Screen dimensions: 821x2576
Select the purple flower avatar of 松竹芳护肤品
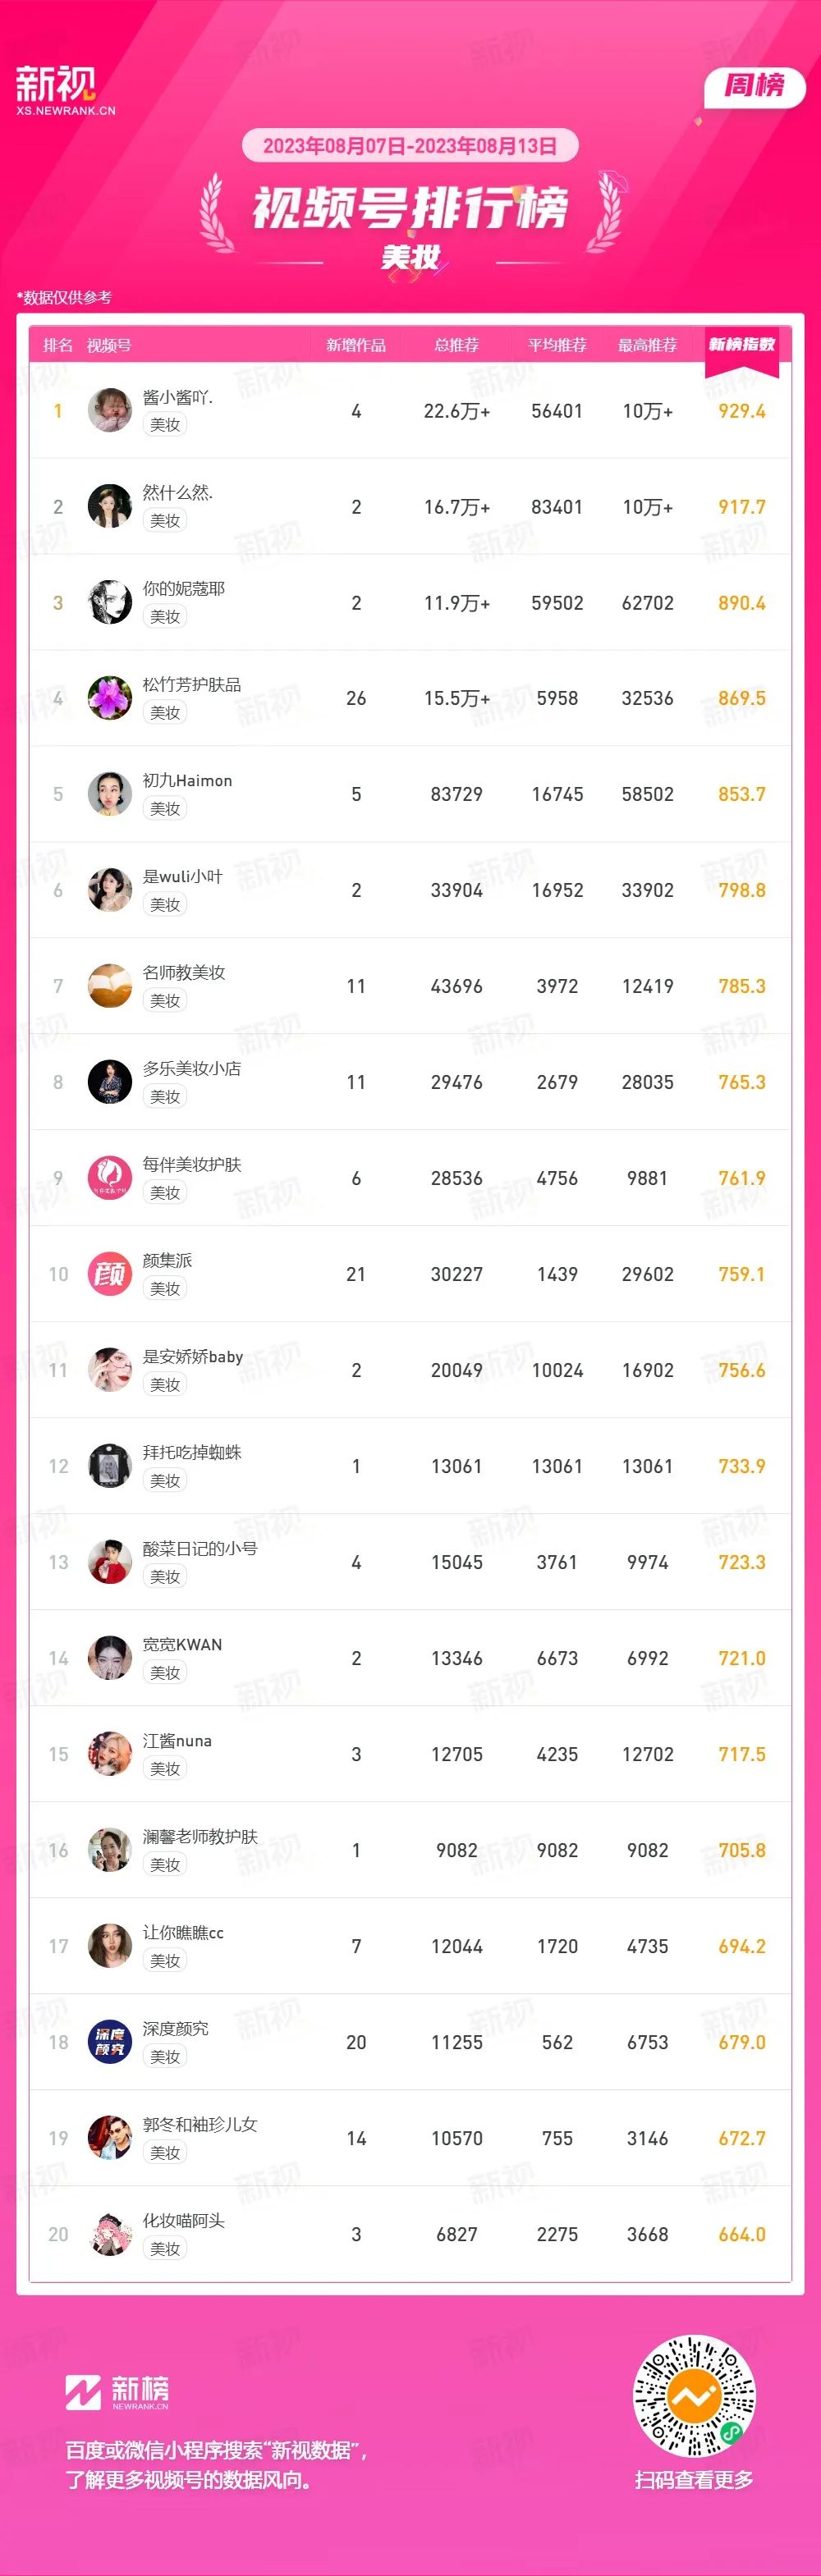tap(110, 698)
